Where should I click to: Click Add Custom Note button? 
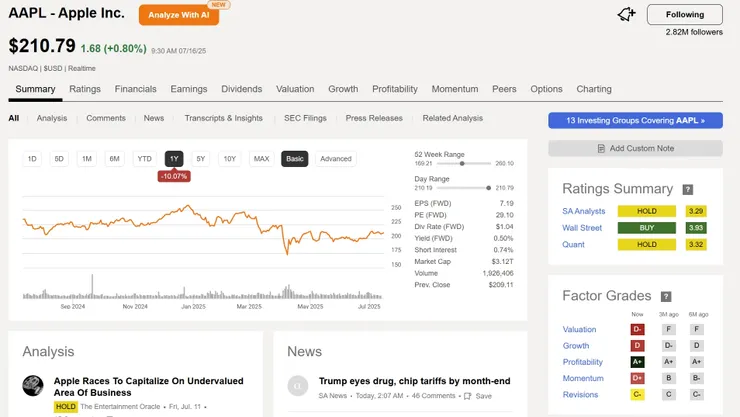635,148
